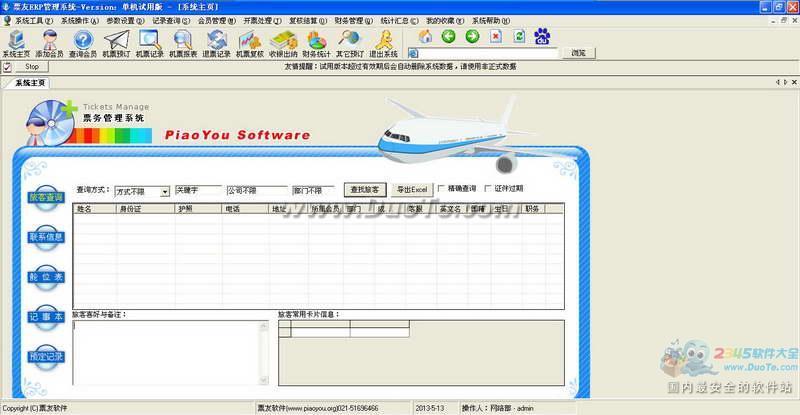Click the green Forward arrow icon

(x=472, y=36)
